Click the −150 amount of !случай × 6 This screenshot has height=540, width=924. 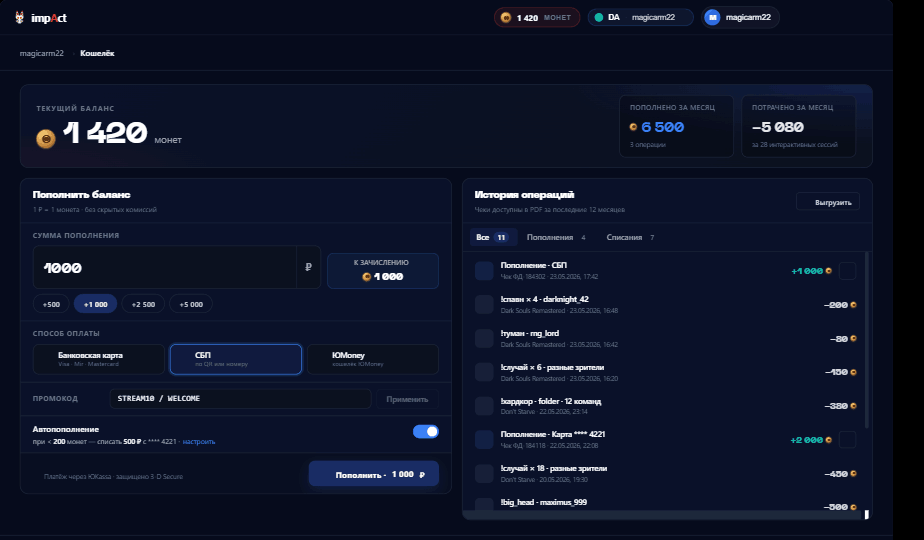[x=836, y=372]
